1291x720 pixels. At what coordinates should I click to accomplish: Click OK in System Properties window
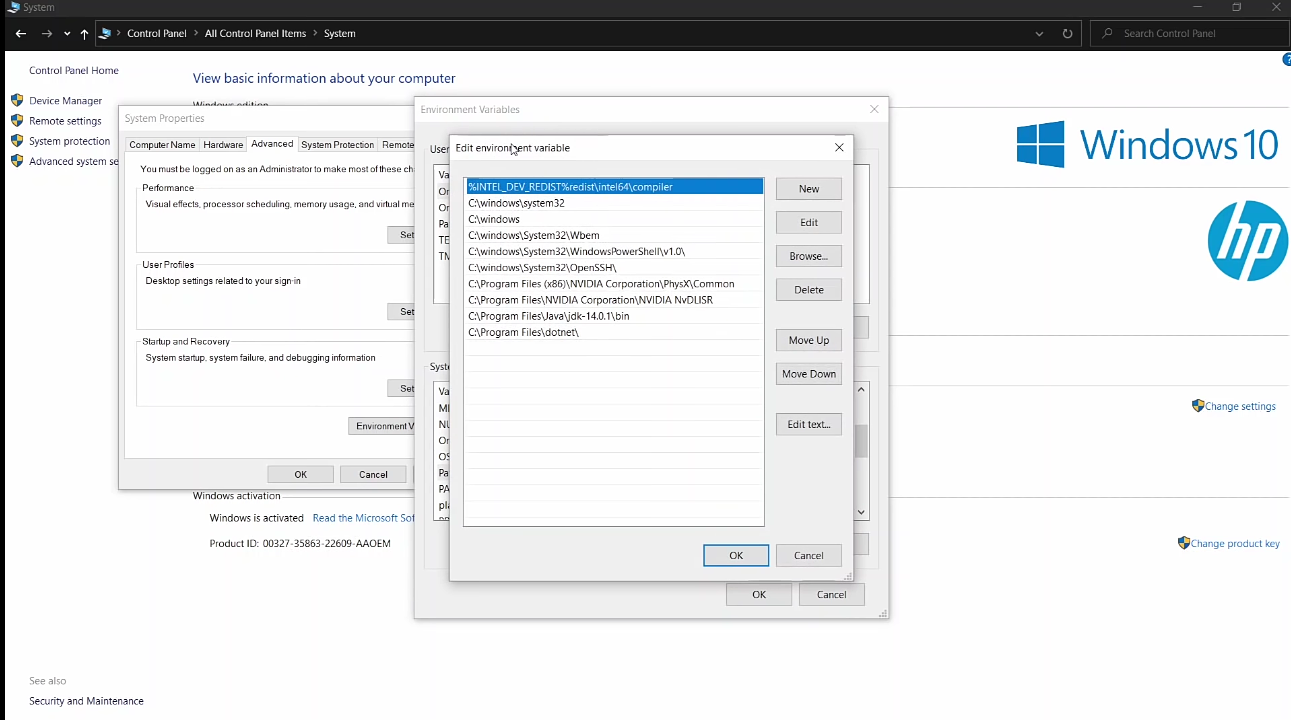tap(300, 474)
